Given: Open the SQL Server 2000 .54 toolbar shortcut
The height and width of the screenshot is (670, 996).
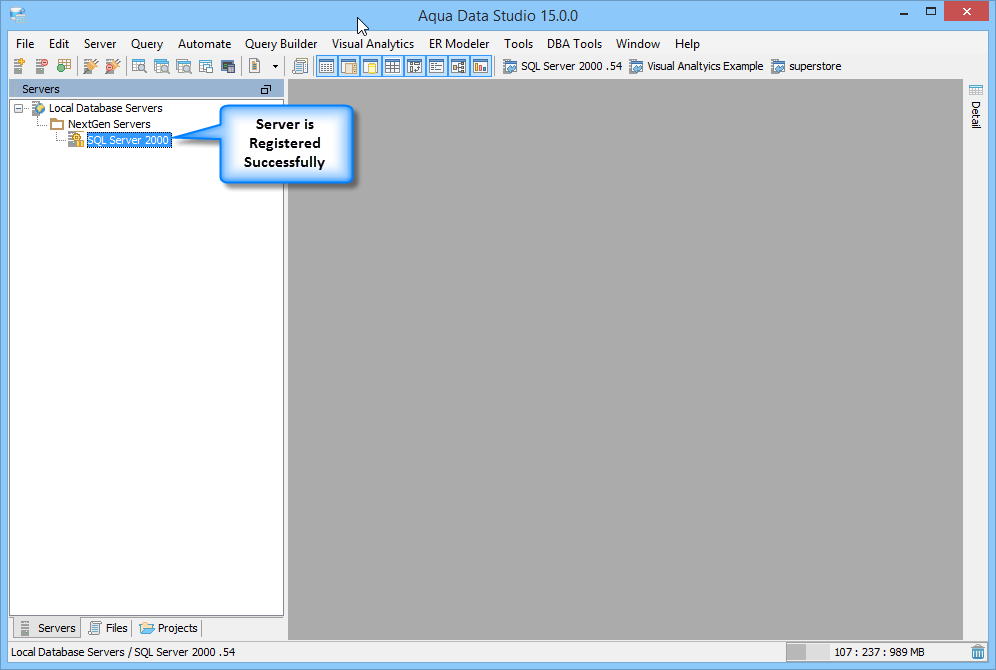Looking at the screenshot, I should click(x=562, y=66).
